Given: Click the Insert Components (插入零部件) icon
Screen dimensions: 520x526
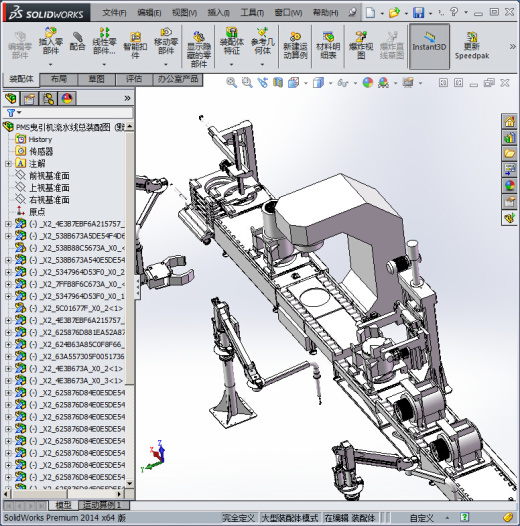Looking at the screenshot, I should [51, 42].
